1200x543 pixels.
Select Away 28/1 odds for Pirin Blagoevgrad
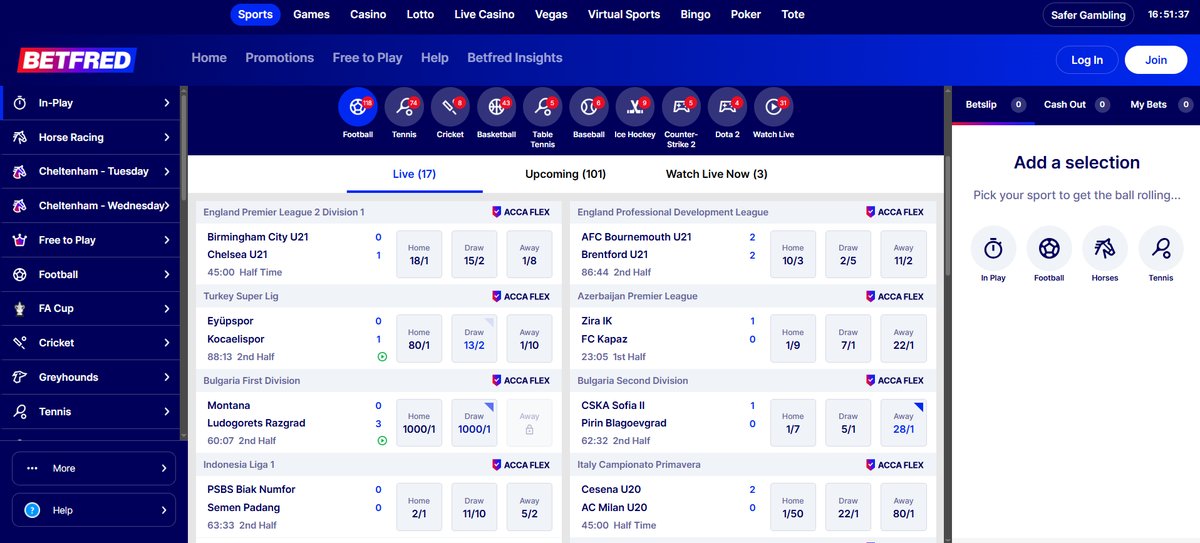tap(903, 423)
